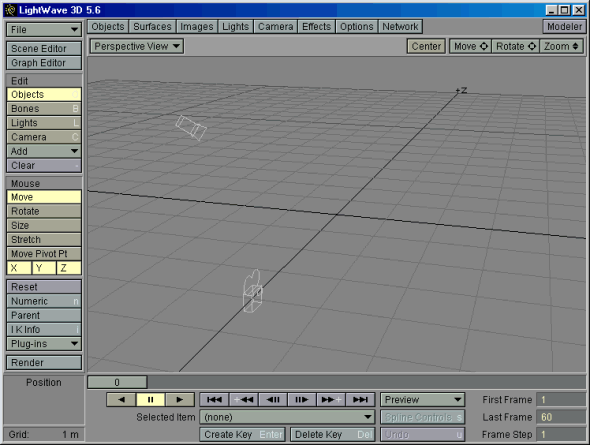
Task: Click the frame slider handle showing 0
Action: click(117, 382)
